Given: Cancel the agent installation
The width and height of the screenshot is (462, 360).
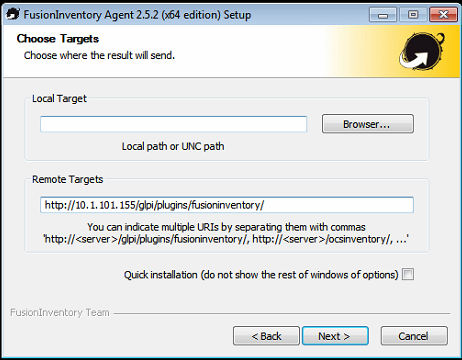Looking at the screenshot, I should [414, 336].
